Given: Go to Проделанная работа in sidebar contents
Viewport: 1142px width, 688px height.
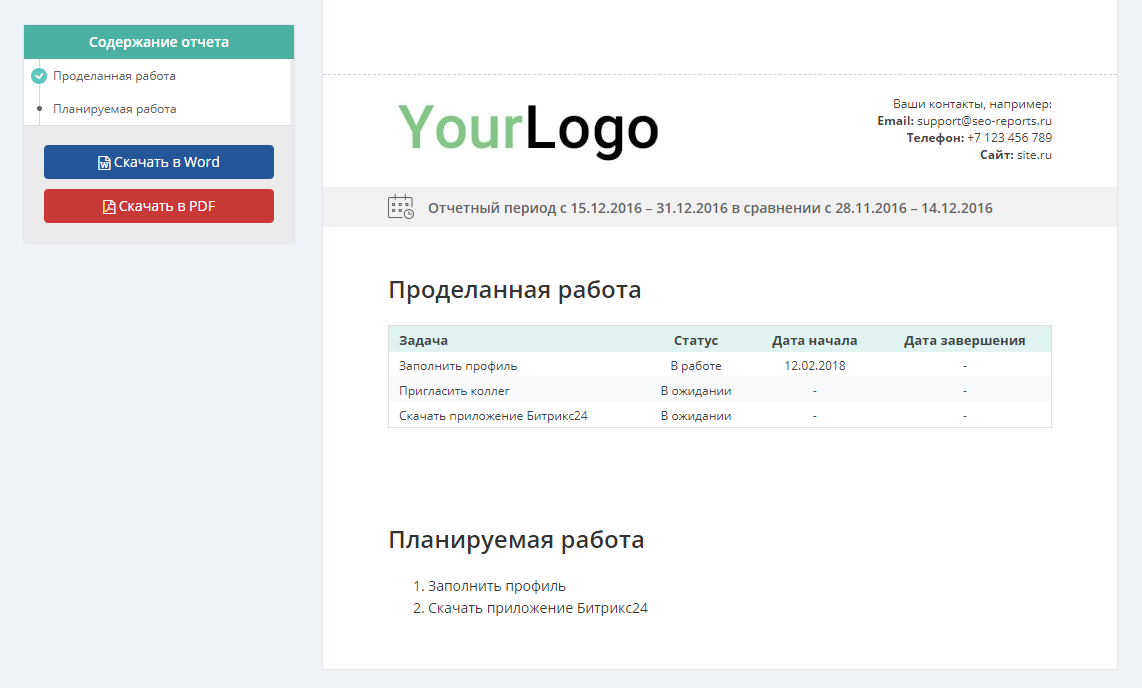Looking at the screenshot, I should tap(114, 76).
